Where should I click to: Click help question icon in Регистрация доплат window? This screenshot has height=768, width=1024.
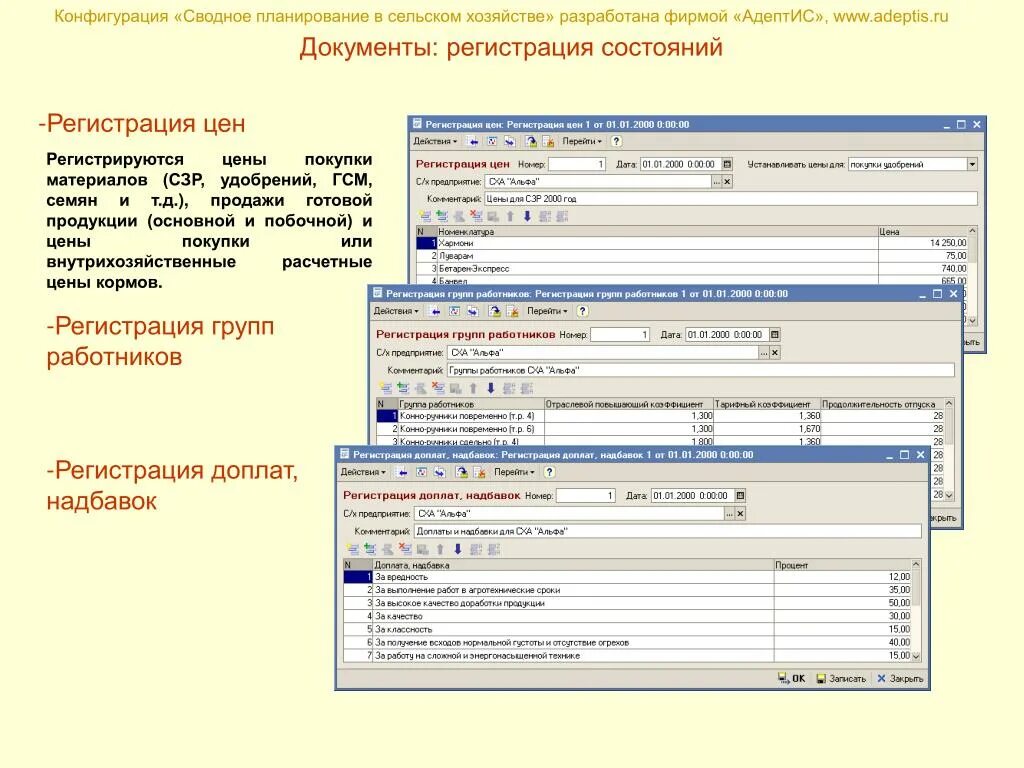549,472
